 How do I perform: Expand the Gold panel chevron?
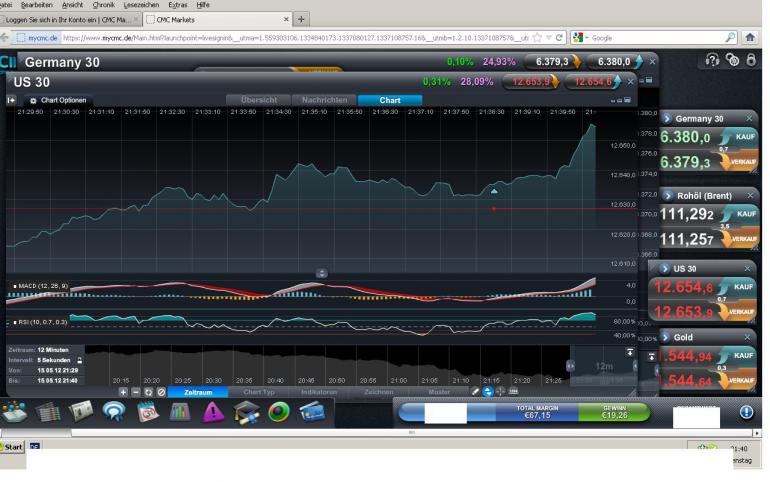coord(666,337)
